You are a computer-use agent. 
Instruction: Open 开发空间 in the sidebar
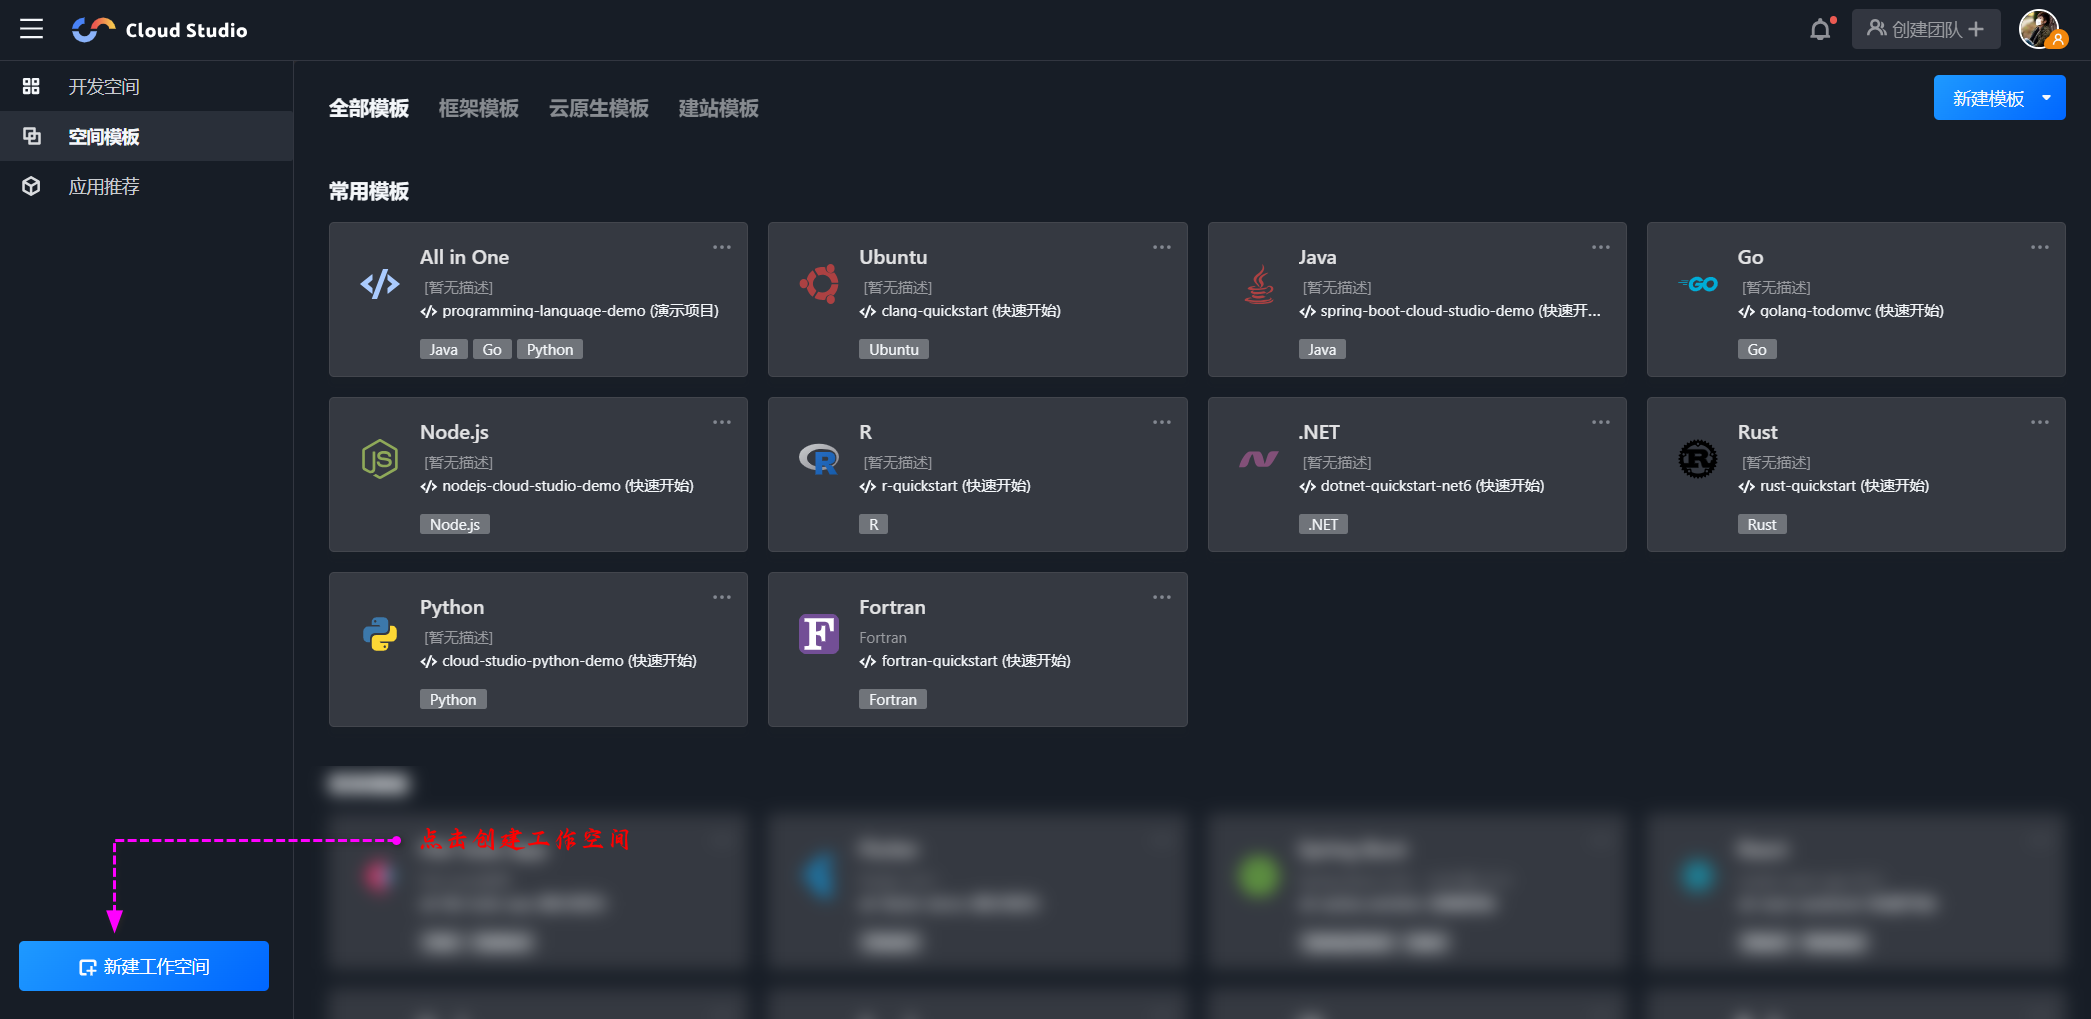tap(146, 86)
